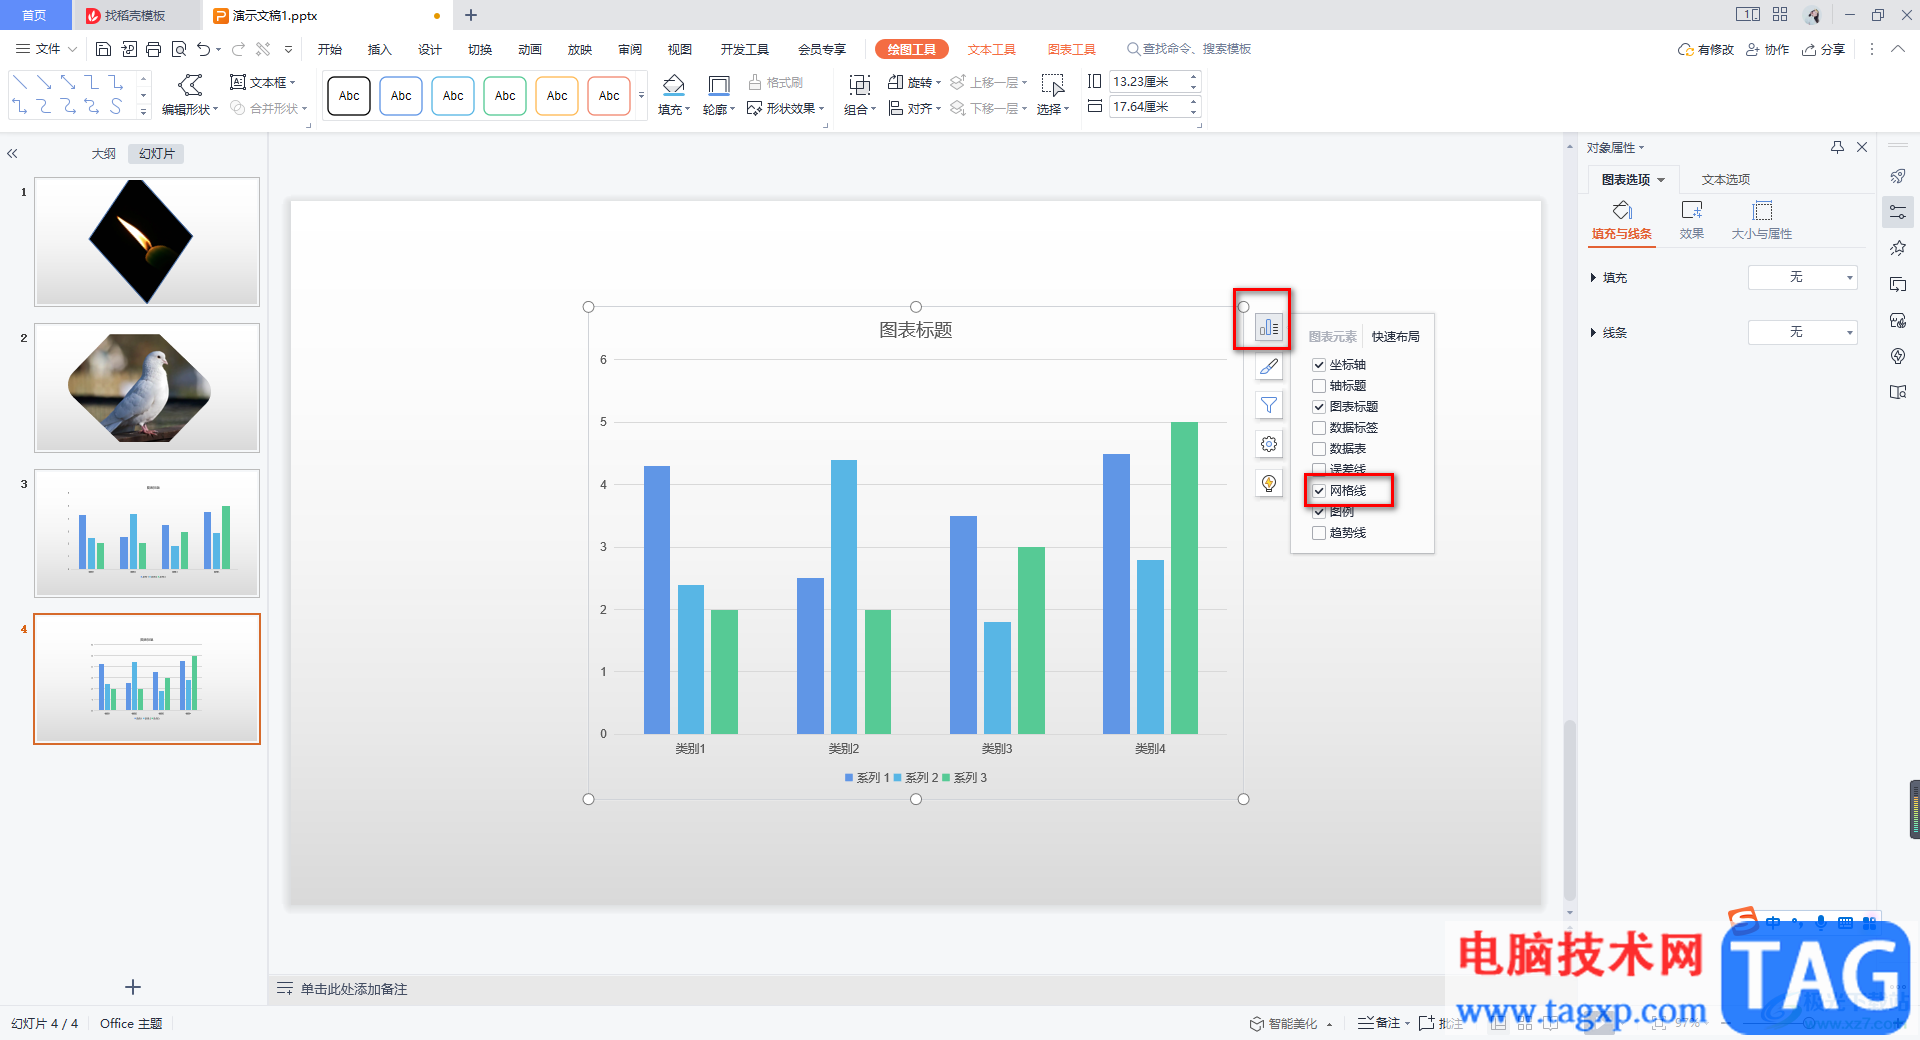Switch to the Text Options (文本选项) tab

(x=1725, y=180)
